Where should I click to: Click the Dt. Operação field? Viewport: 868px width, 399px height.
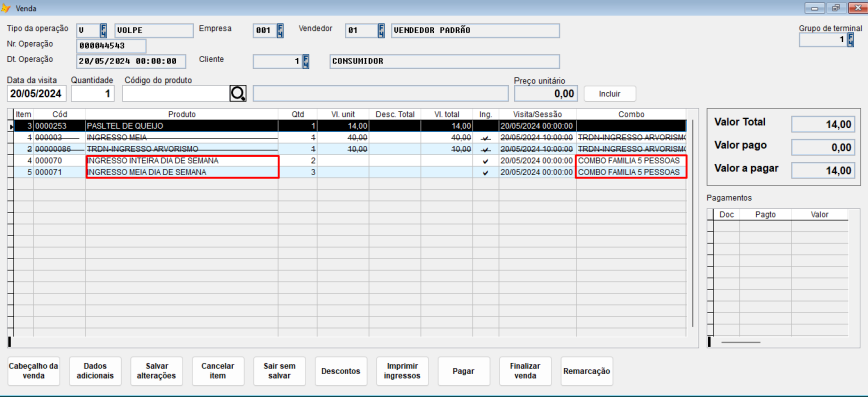tap(131, 61)
